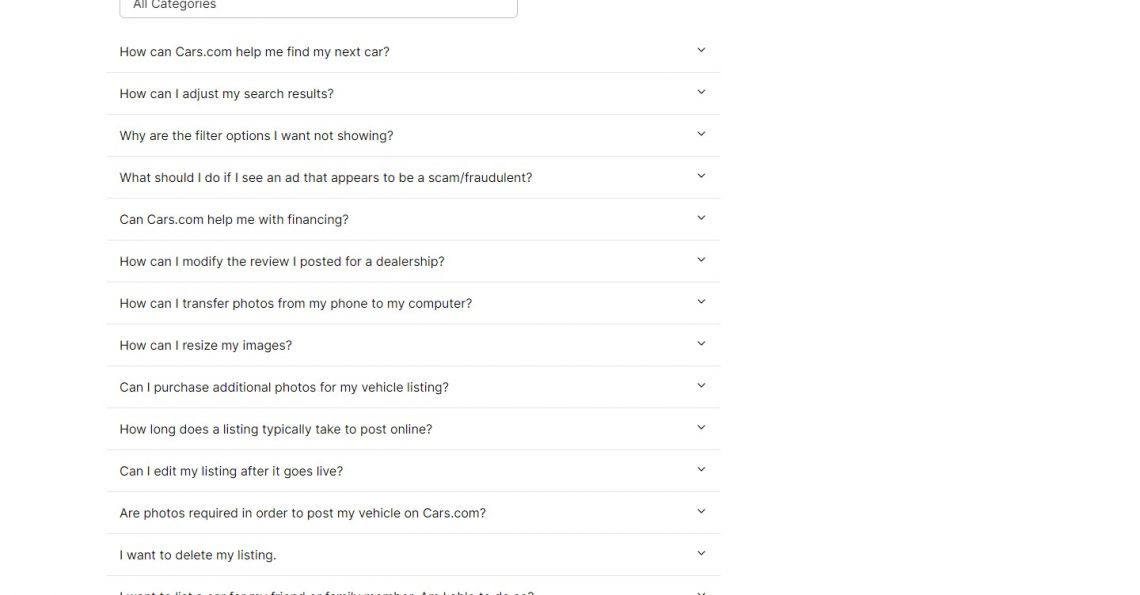
Task: Expand chevron for "find my next car" question
Action: point(701,50)
